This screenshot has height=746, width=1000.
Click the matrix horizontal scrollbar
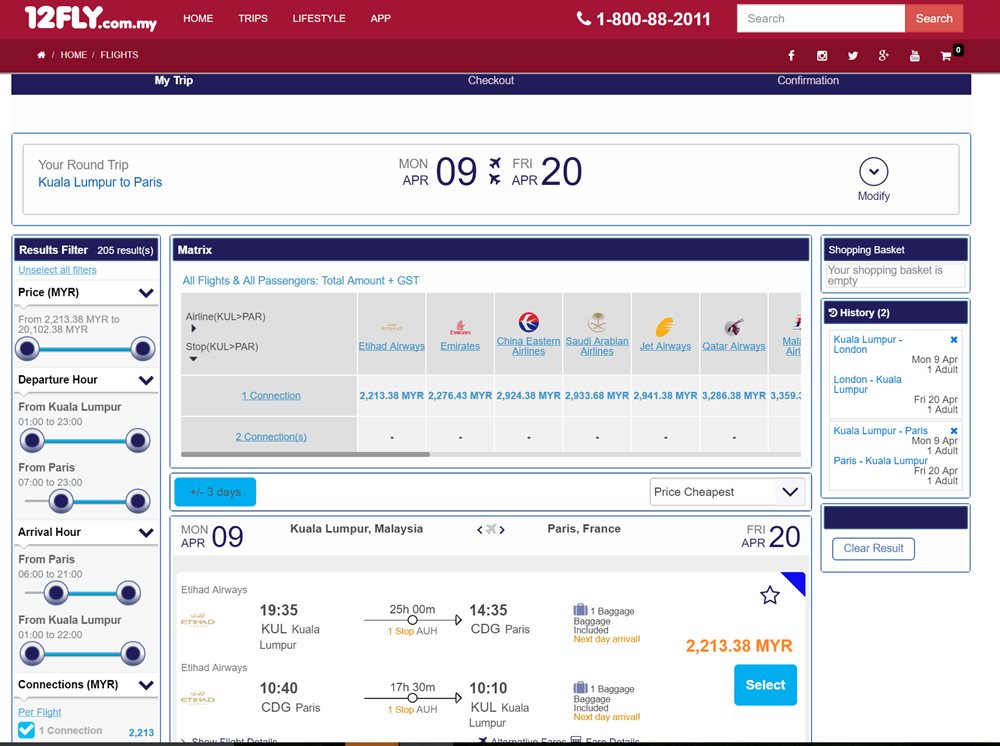(x=305, y=455)
